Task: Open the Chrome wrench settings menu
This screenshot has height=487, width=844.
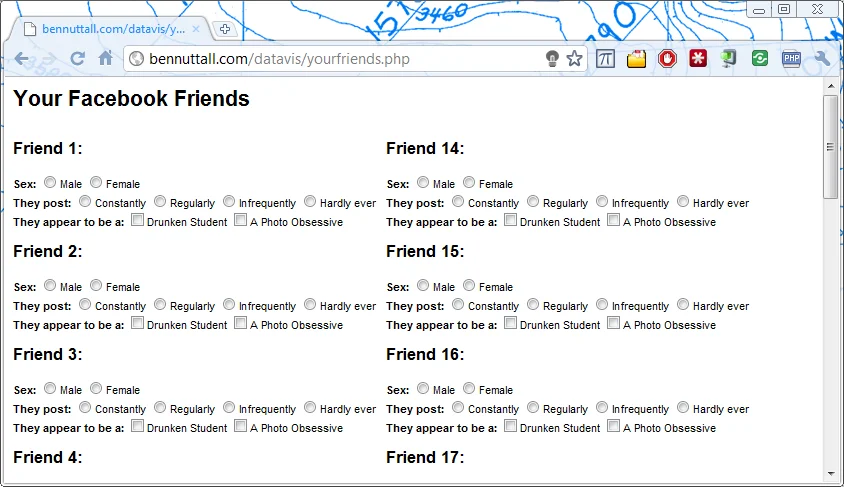Action: tap(822, 58)
